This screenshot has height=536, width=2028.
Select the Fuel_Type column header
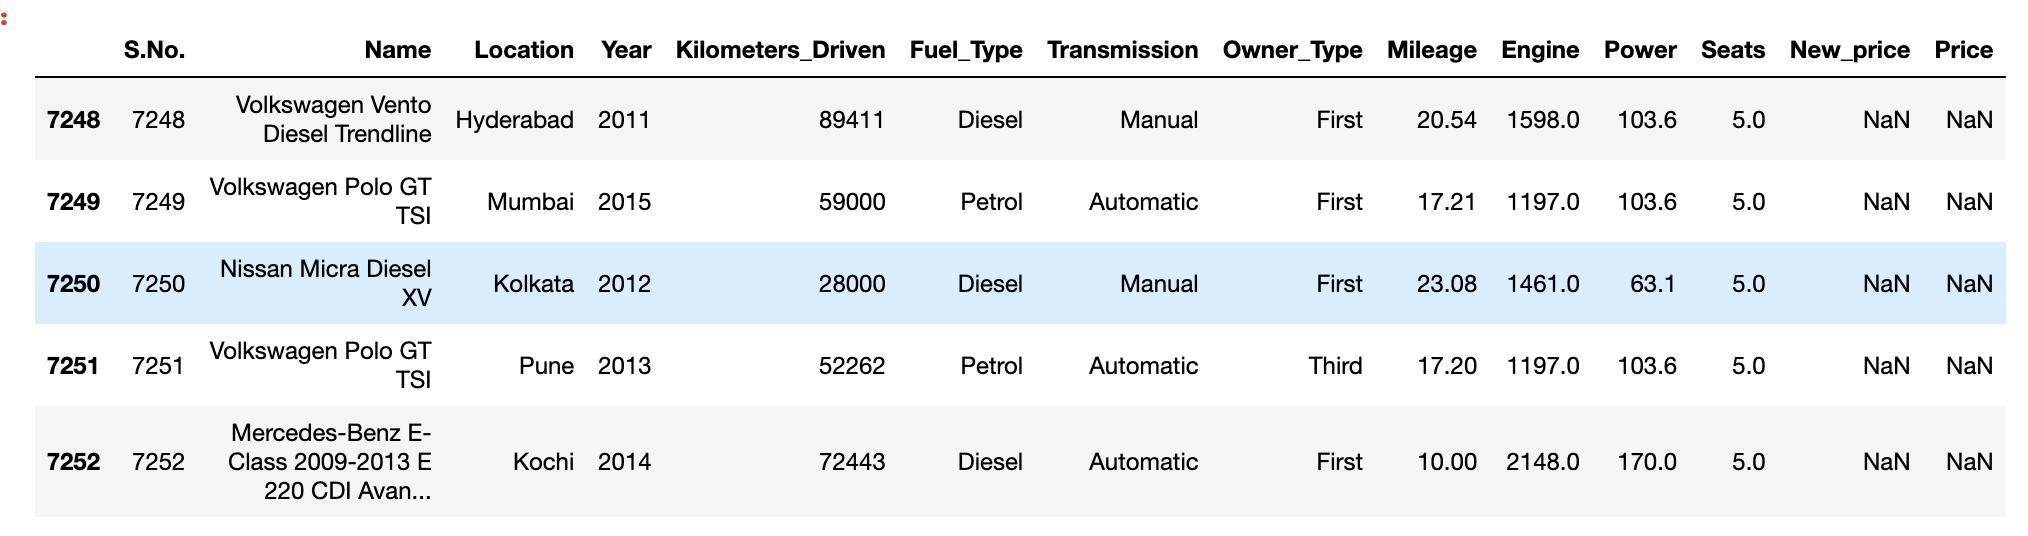click(965, 50)
